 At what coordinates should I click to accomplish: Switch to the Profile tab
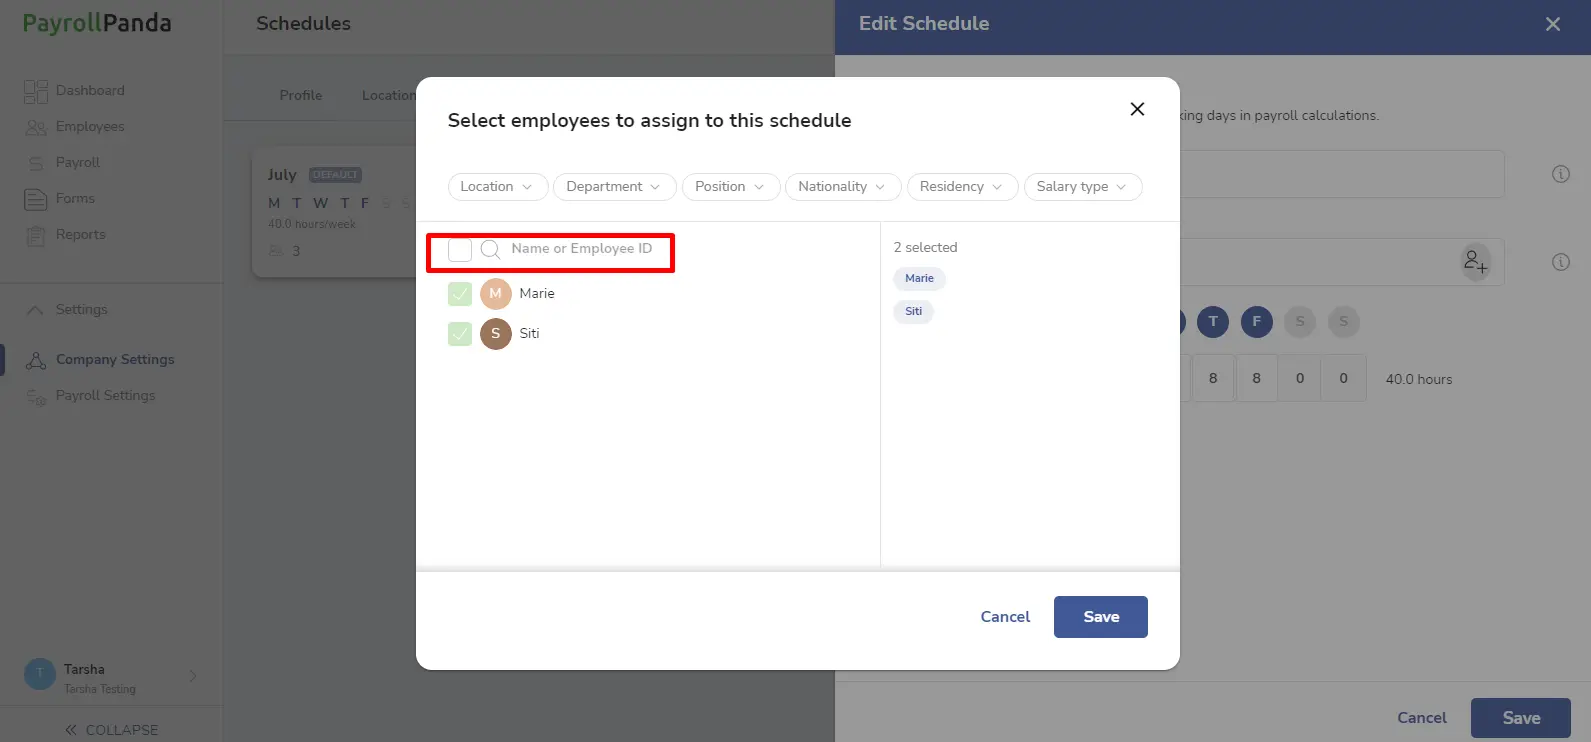(x=301, y=96)
